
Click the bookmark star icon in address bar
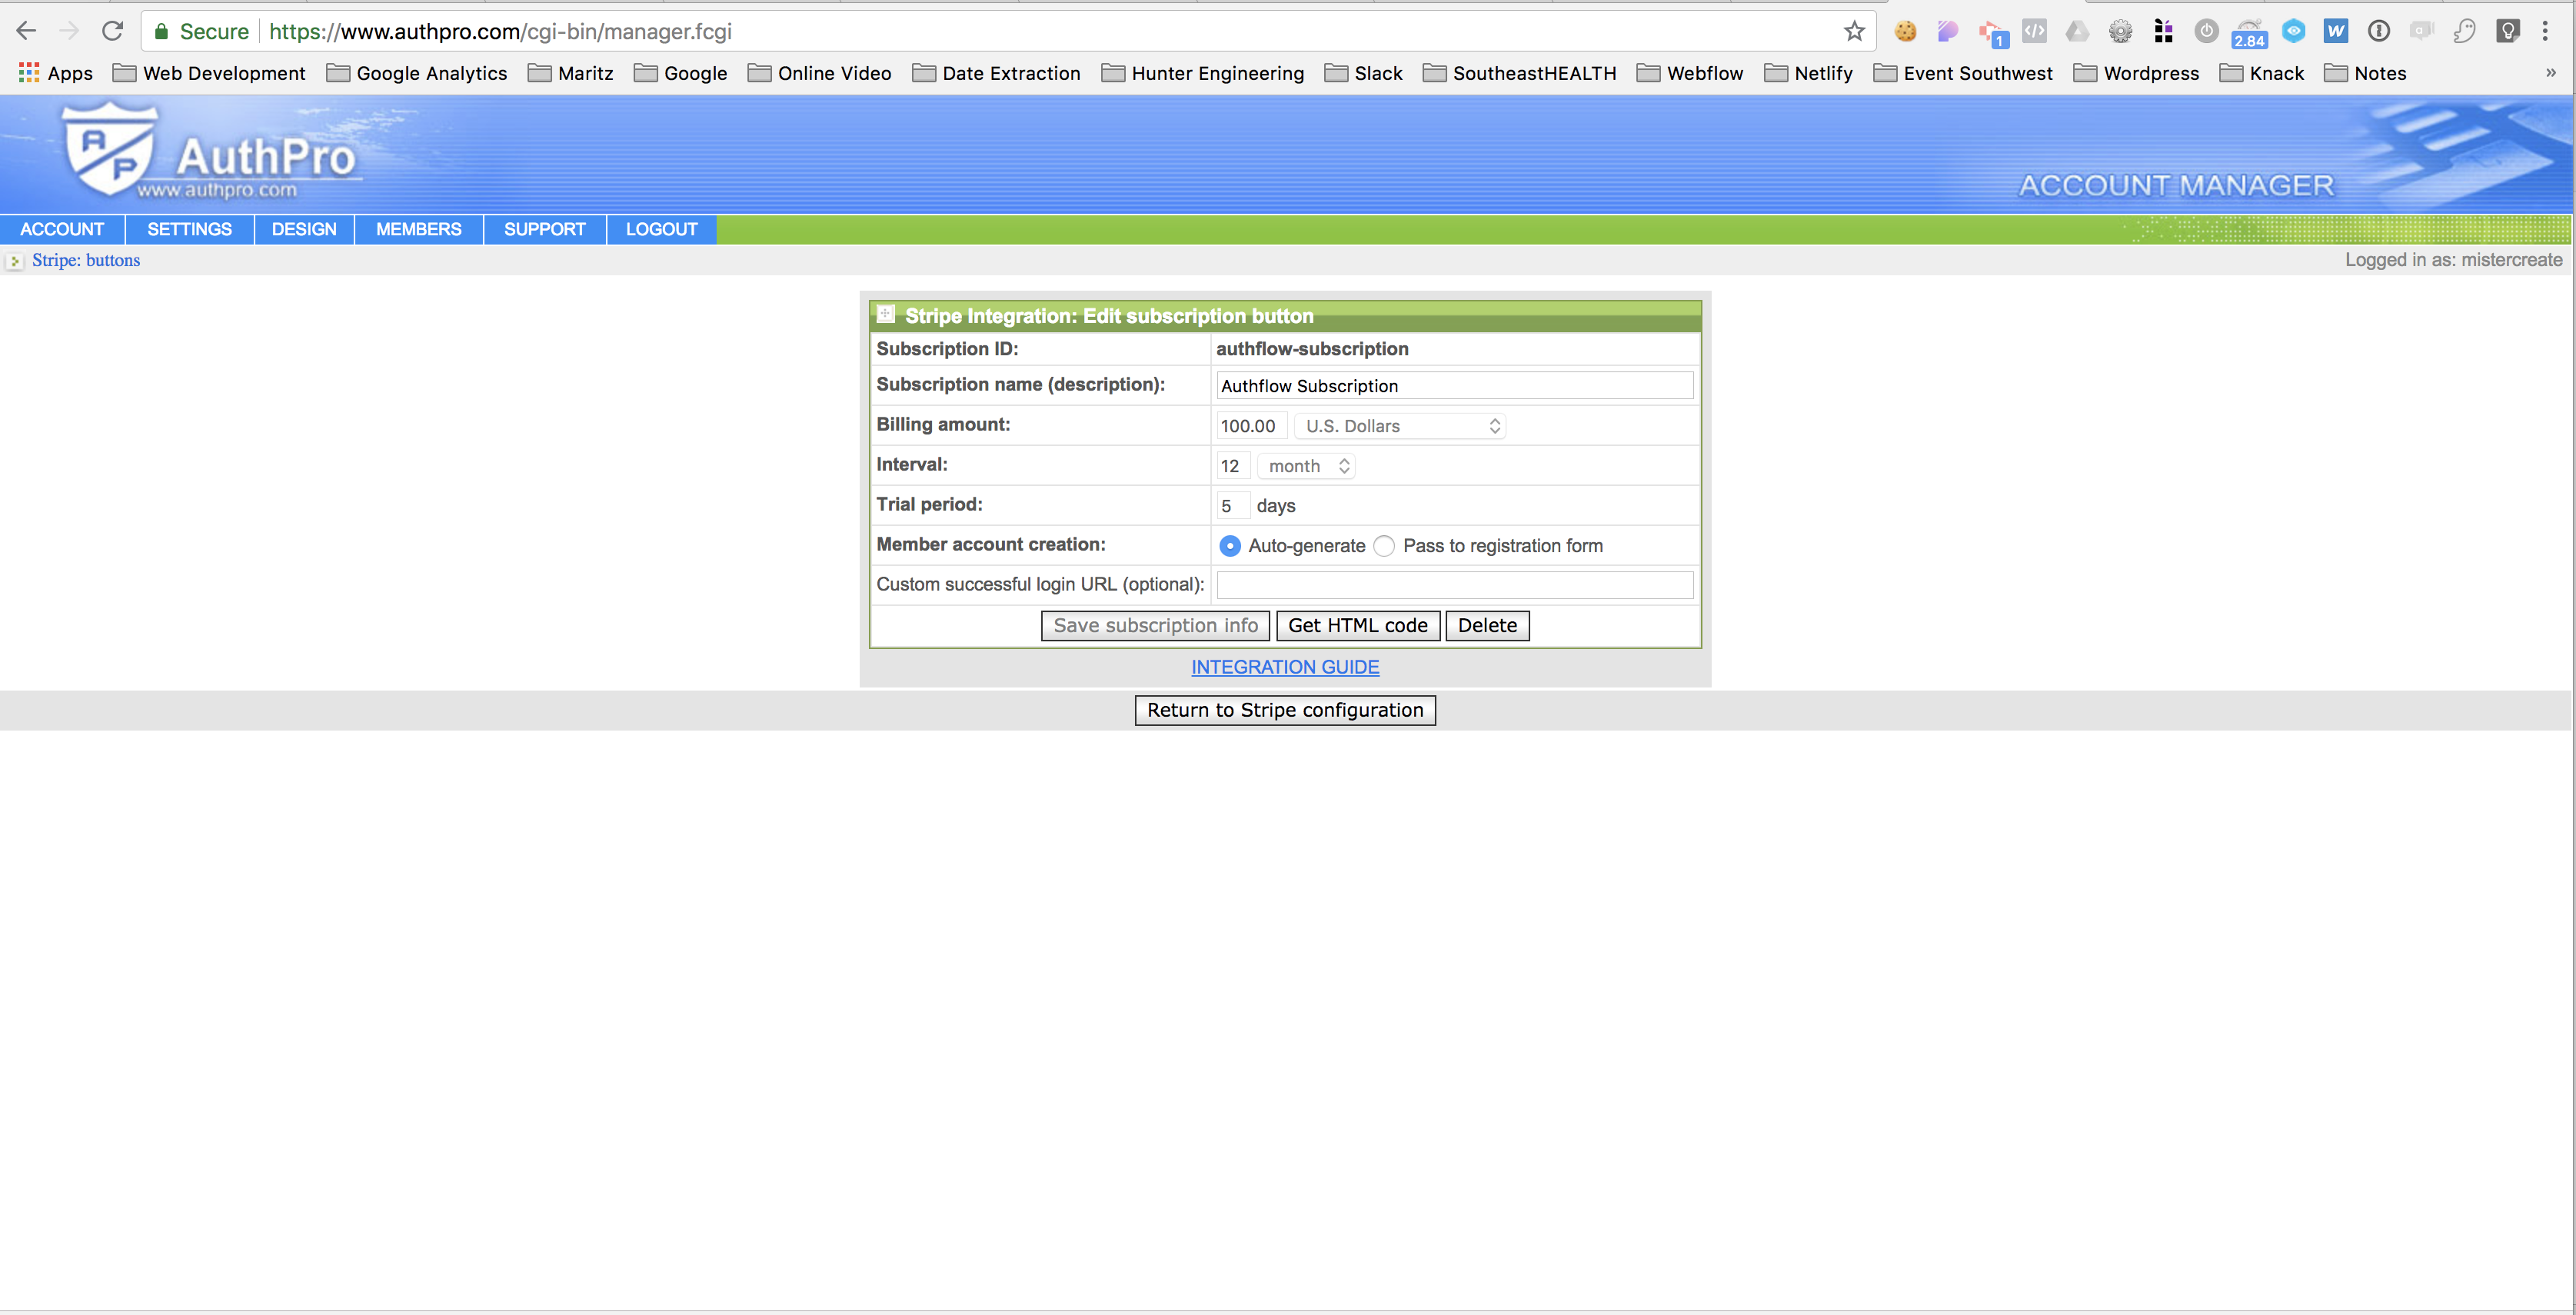(1854, 31)
